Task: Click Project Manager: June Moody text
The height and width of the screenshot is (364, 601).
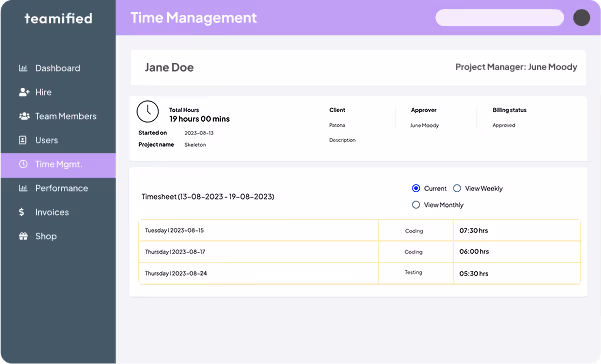Action: (516, 67)
